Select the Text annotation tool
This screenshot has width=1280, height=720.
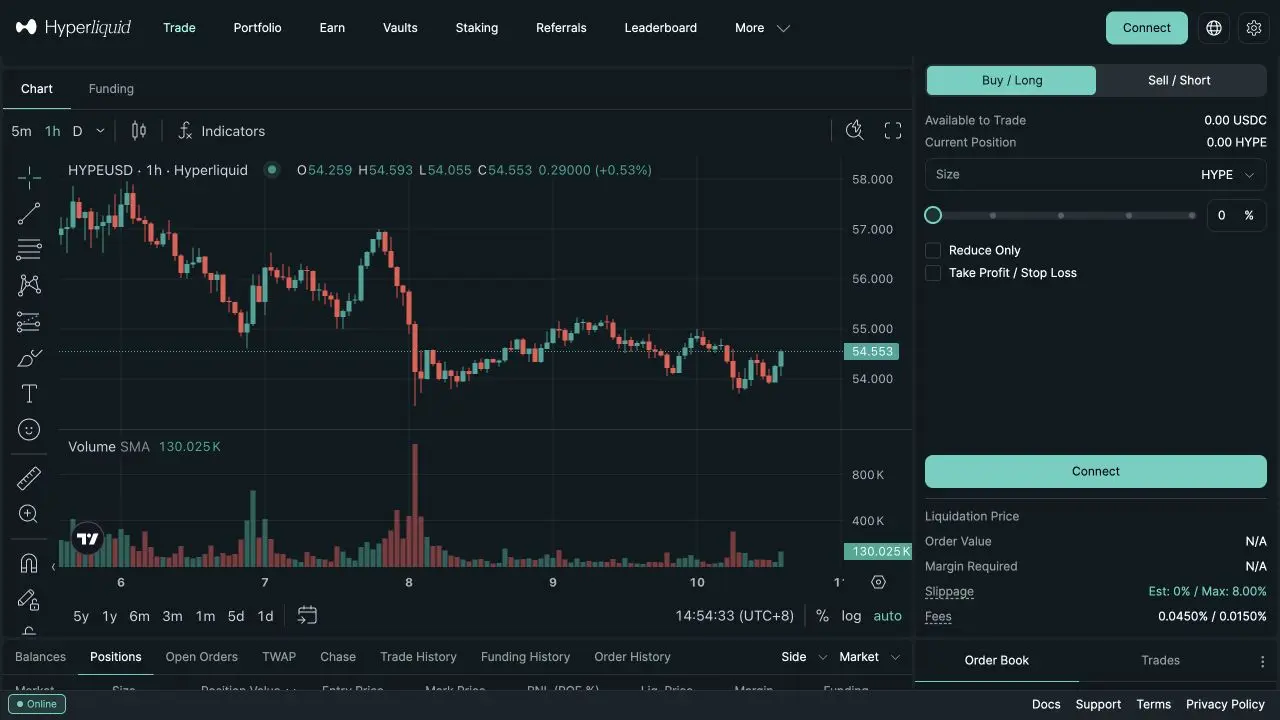29,394
